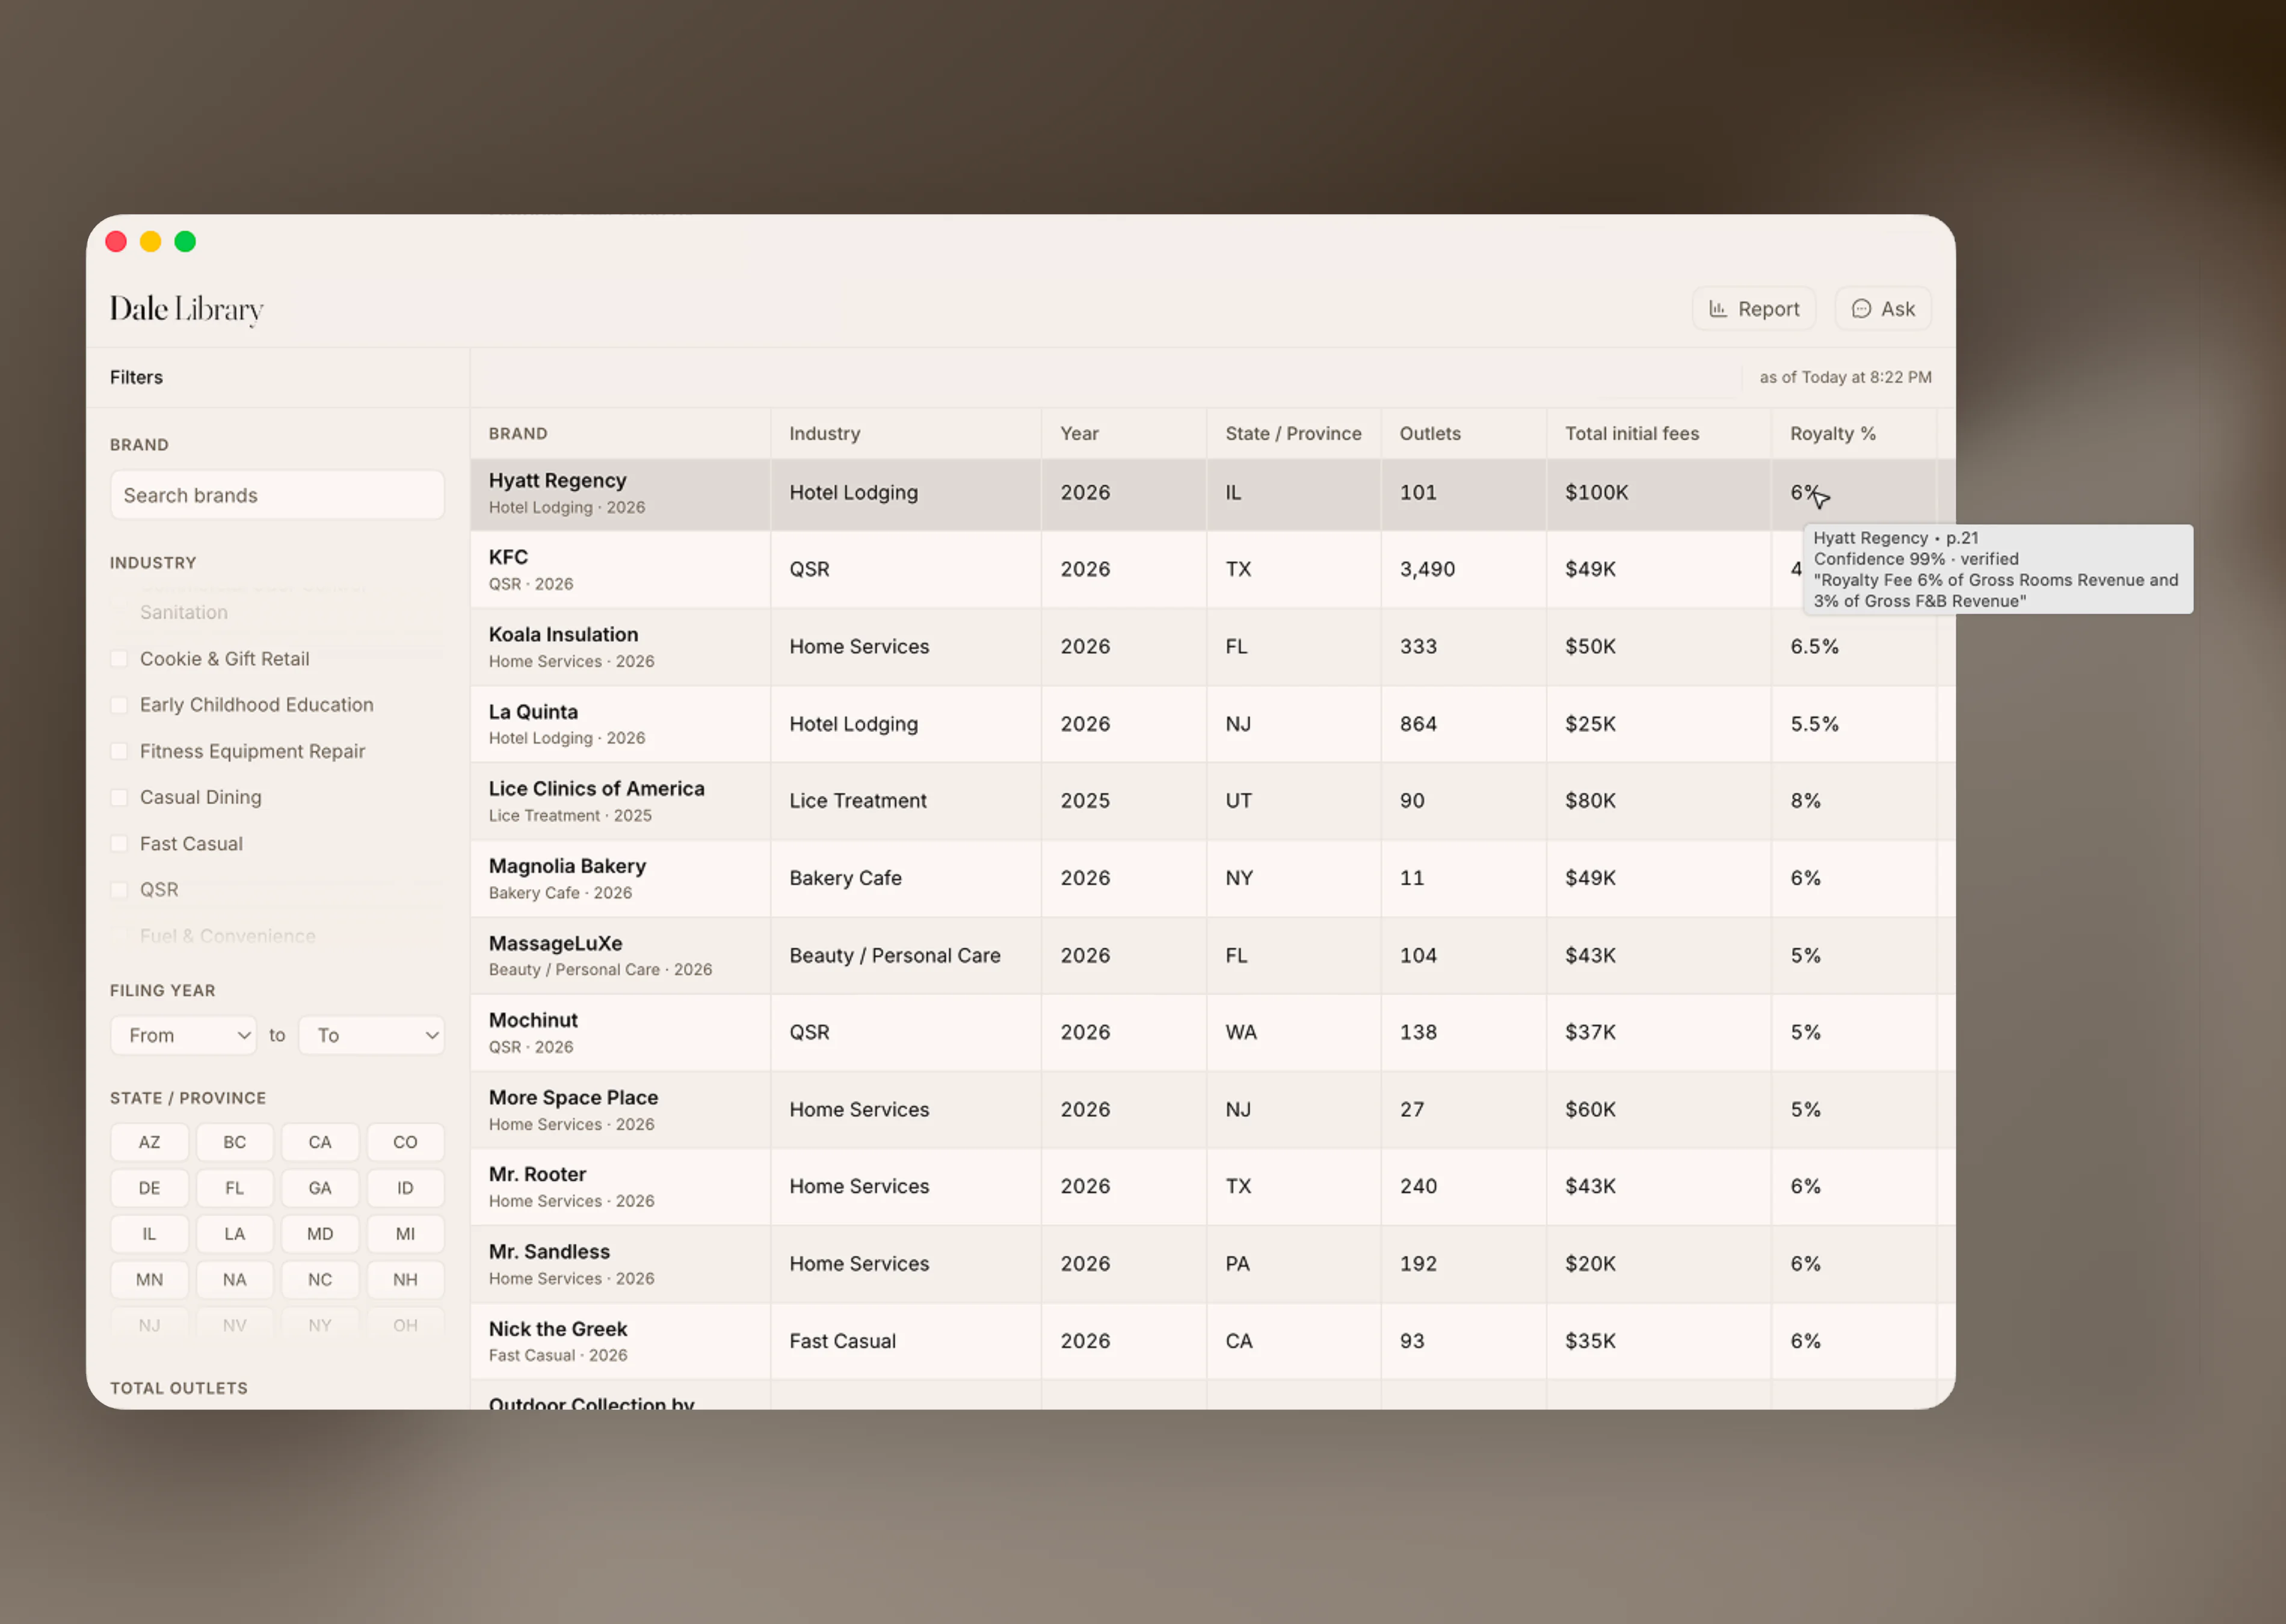Sort by the BRAND column header
The image size is (2286, 1624).
click(518, 434)
